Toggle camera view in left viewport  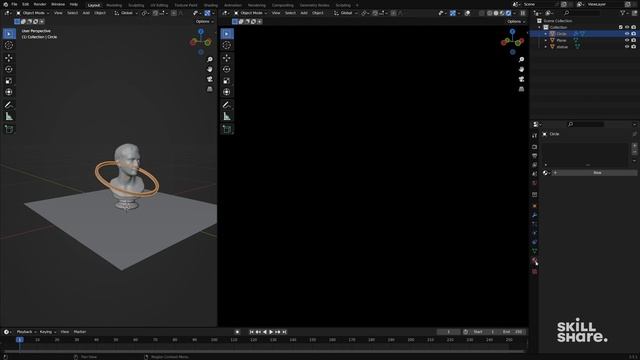pyautogui.click(x=210, y=79)
